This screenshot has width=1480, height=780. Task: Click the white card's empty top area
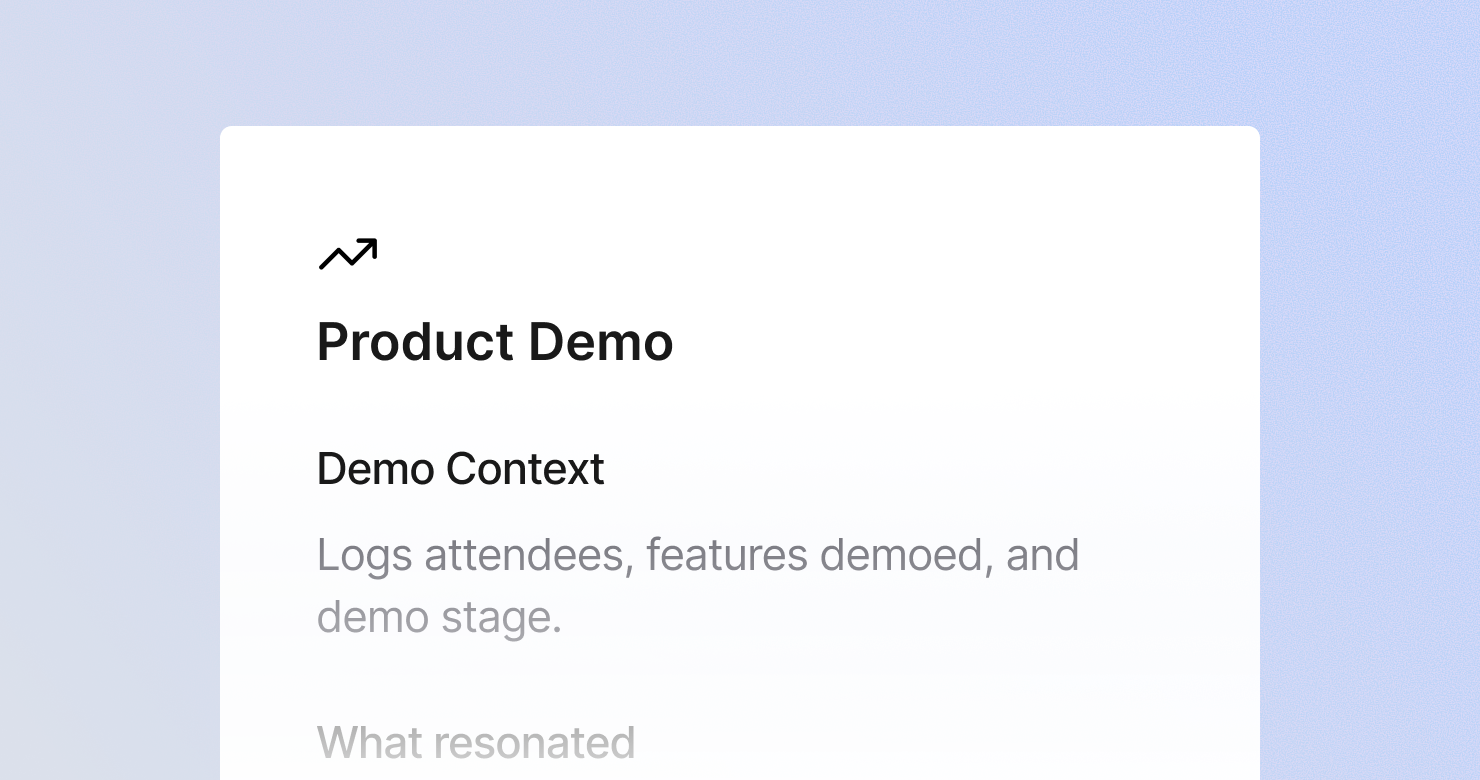tap(740, 180)
